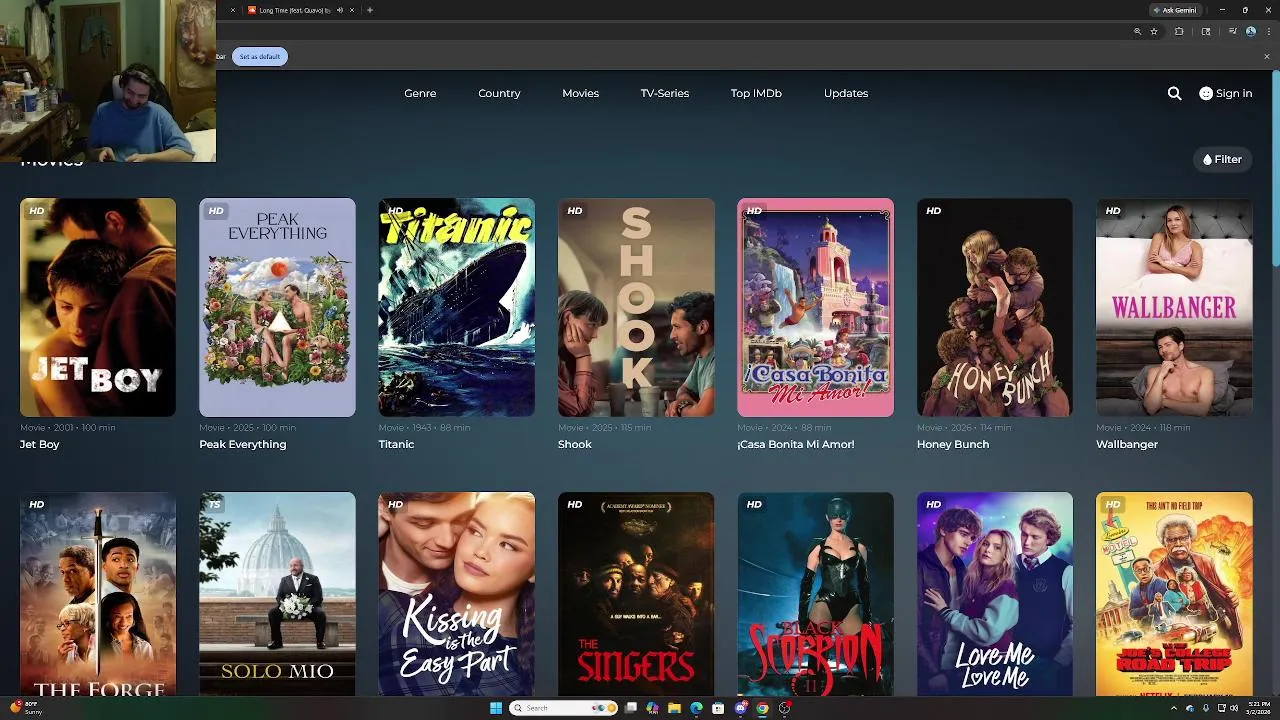Screen dimensions: 1280x720
Task: Close the Long Time (feat. Quavo) tab
Action: [352, 10]
